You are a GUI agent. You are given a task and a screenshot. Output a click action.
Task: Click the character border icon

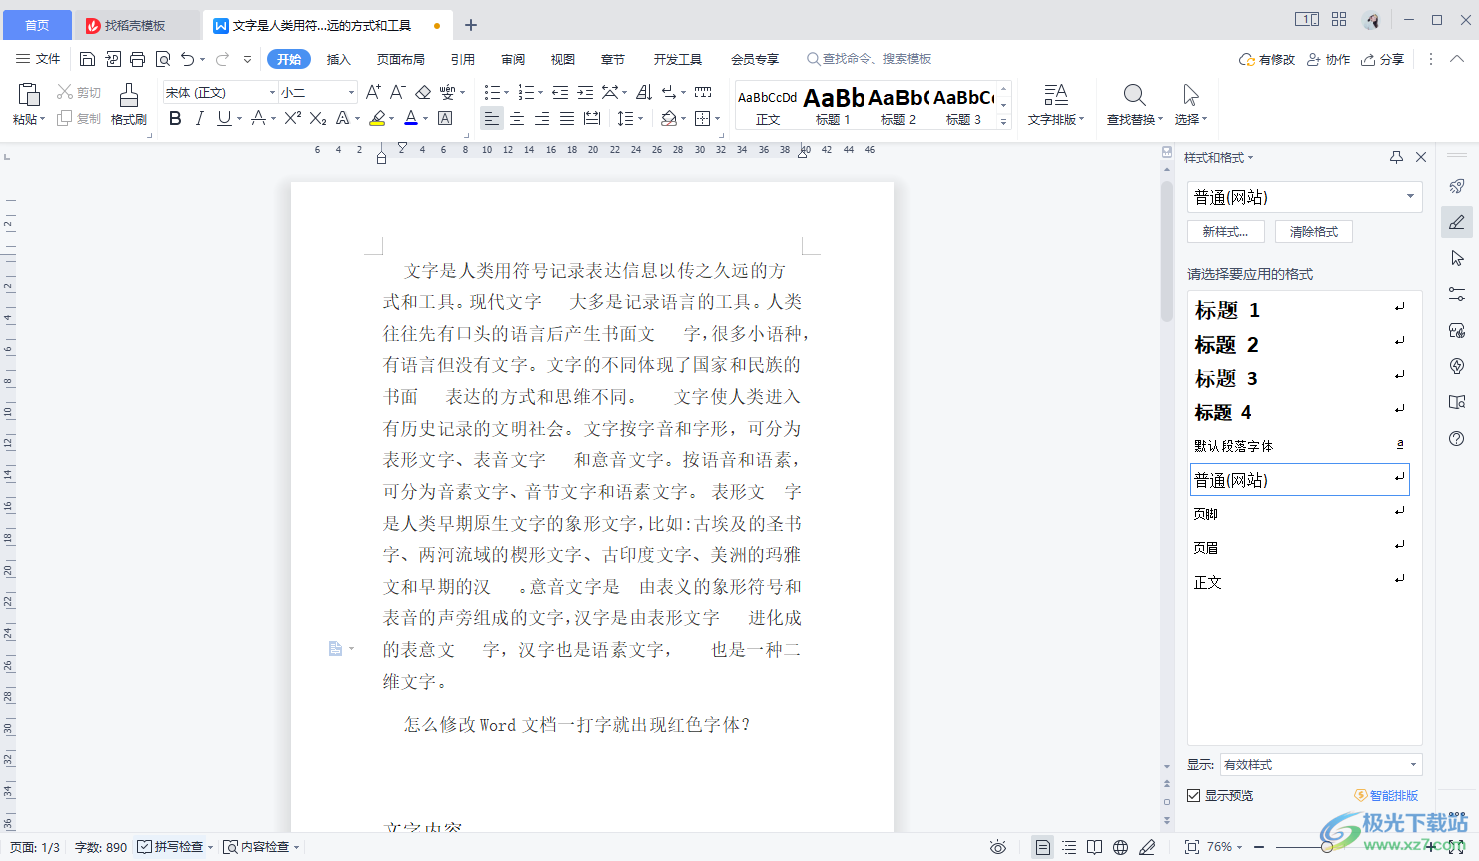[x=445, y=118]
